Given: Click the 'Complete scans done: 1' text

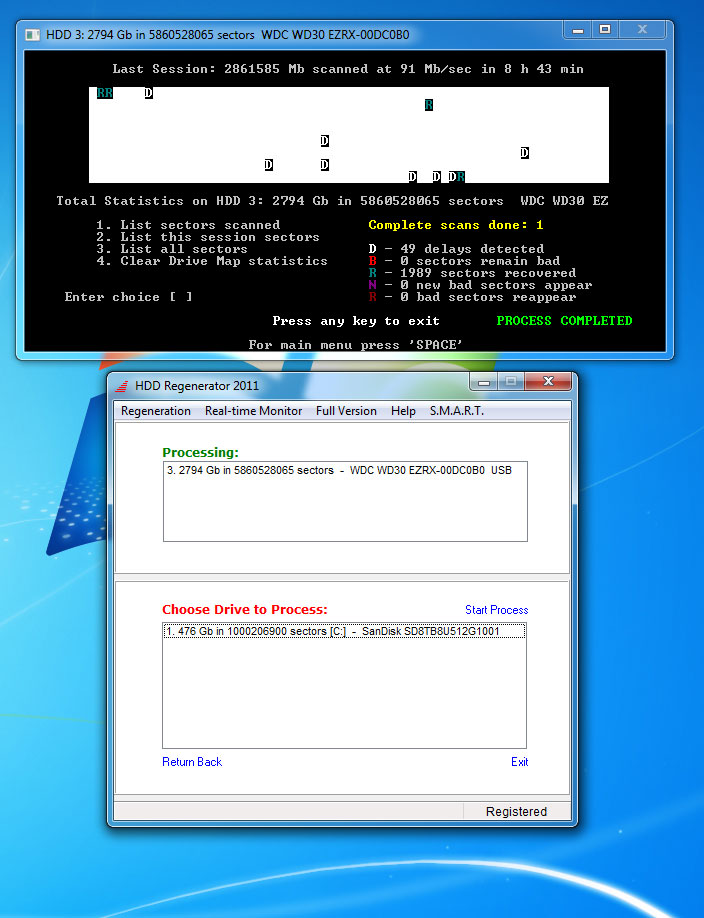Looking at the screenshot, I should pyautogui.click(x=456, y=225).
